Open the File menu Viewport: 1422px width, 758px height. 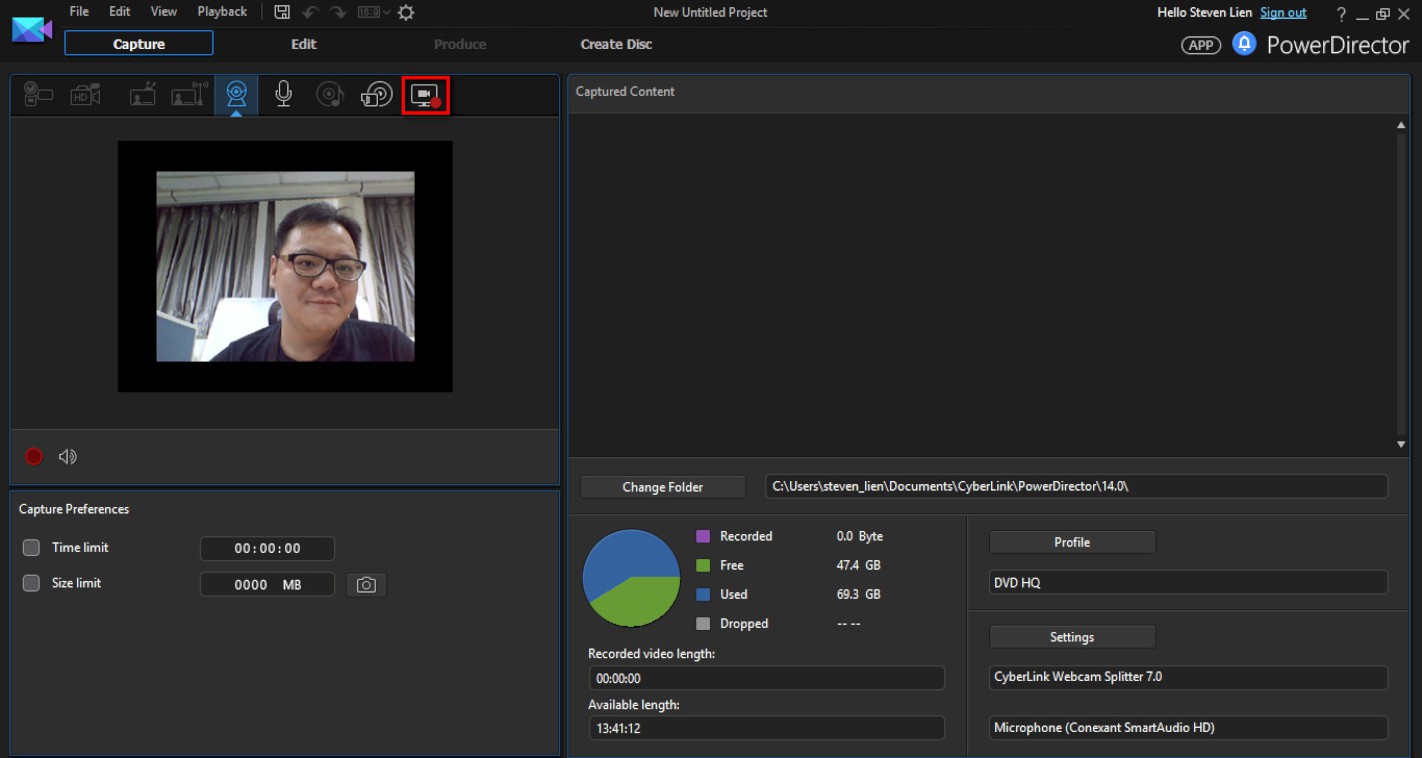[x=79, y=12]
